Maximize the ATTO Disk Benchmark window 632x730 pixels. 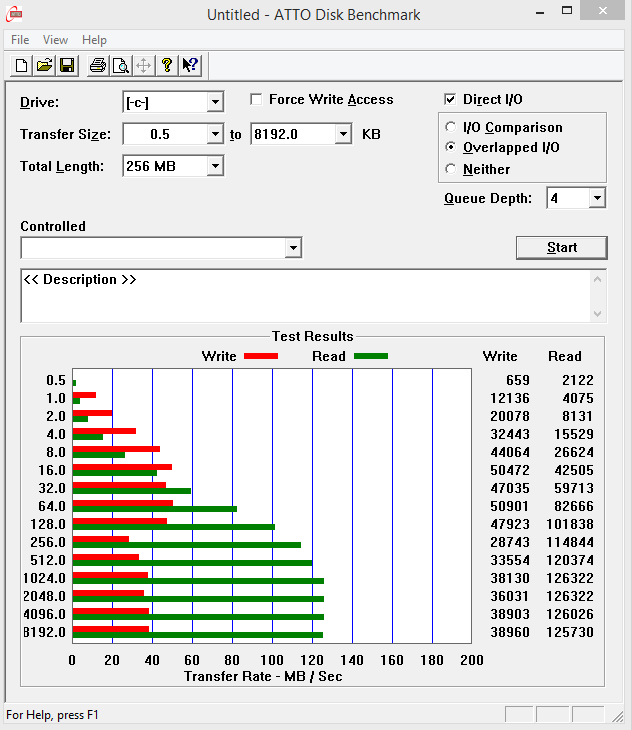pyautogui.click(x=567, y=11)
